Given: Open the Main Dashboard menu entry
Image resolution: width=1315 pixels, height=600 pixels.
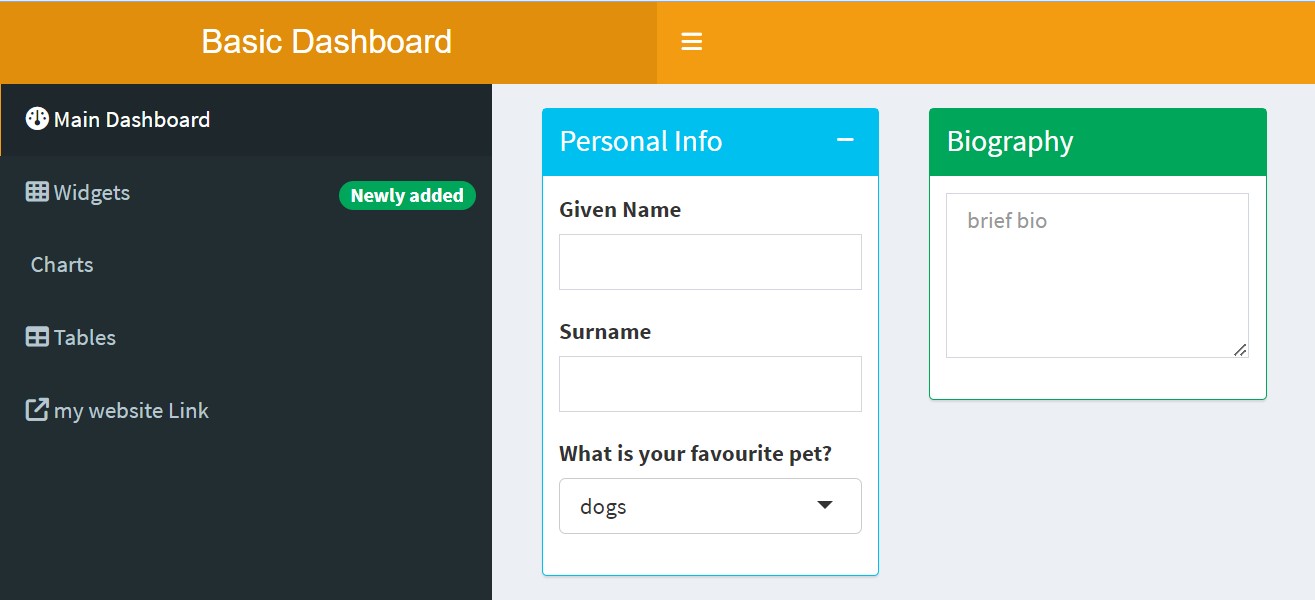Looking at the screenshot, I should click(x=133, y=118).
